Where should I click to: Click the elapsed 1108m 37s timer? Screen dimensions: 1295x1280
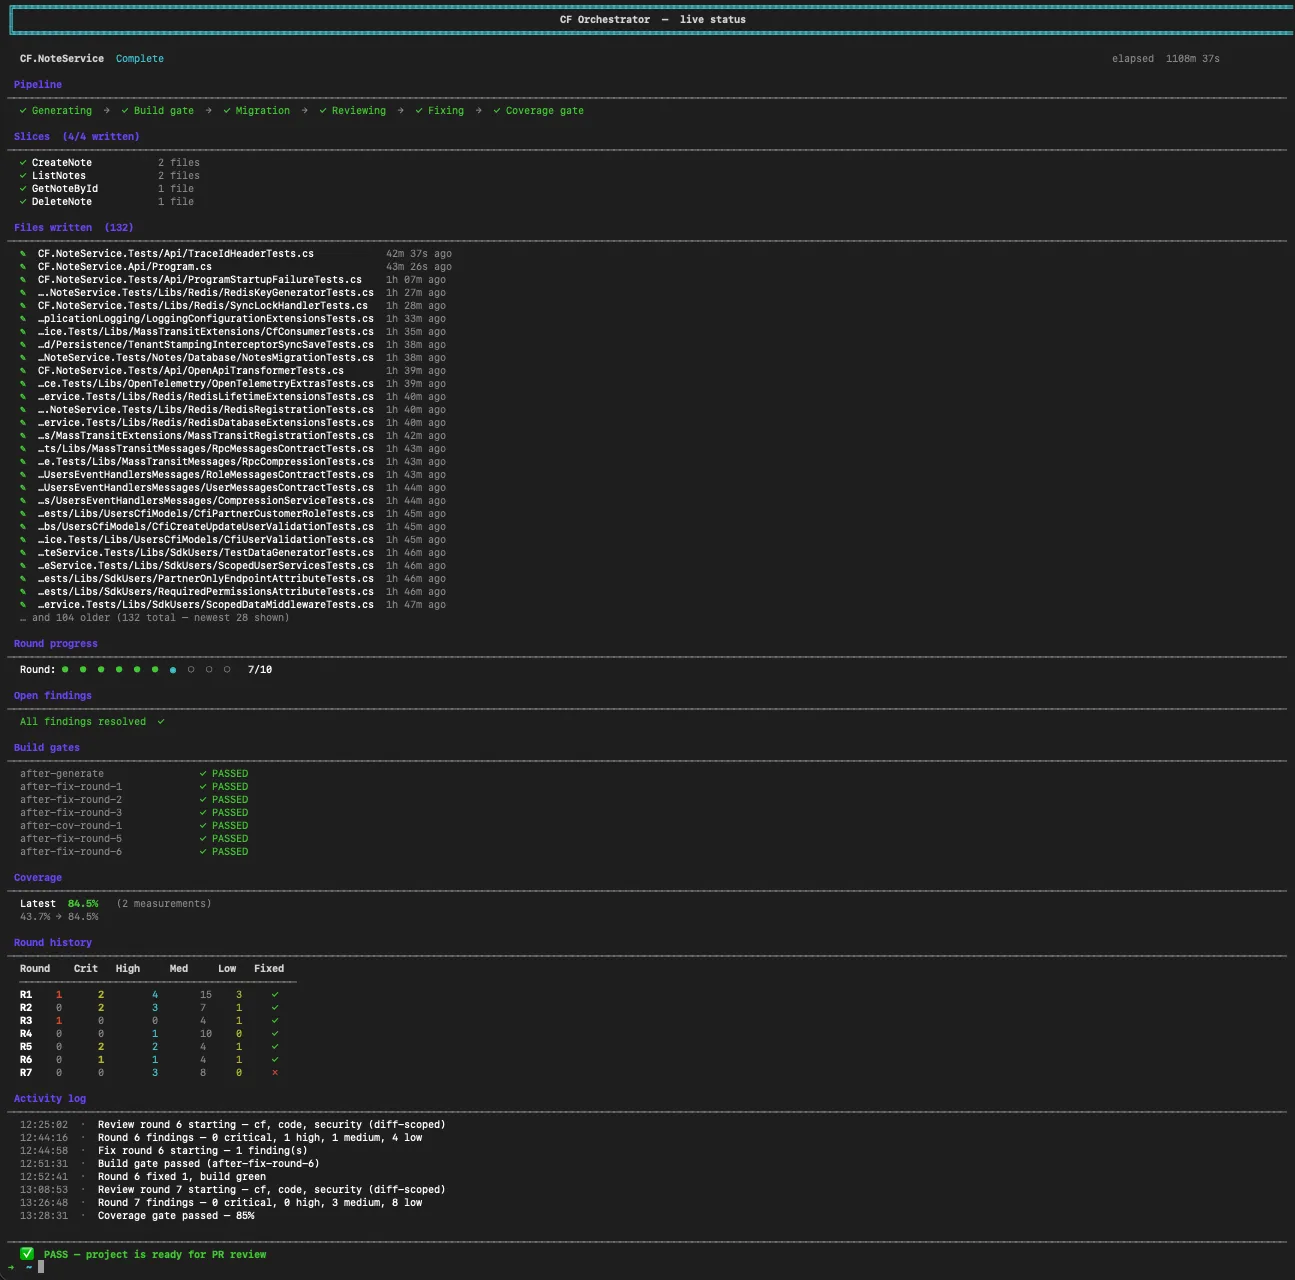(1166, 59)
